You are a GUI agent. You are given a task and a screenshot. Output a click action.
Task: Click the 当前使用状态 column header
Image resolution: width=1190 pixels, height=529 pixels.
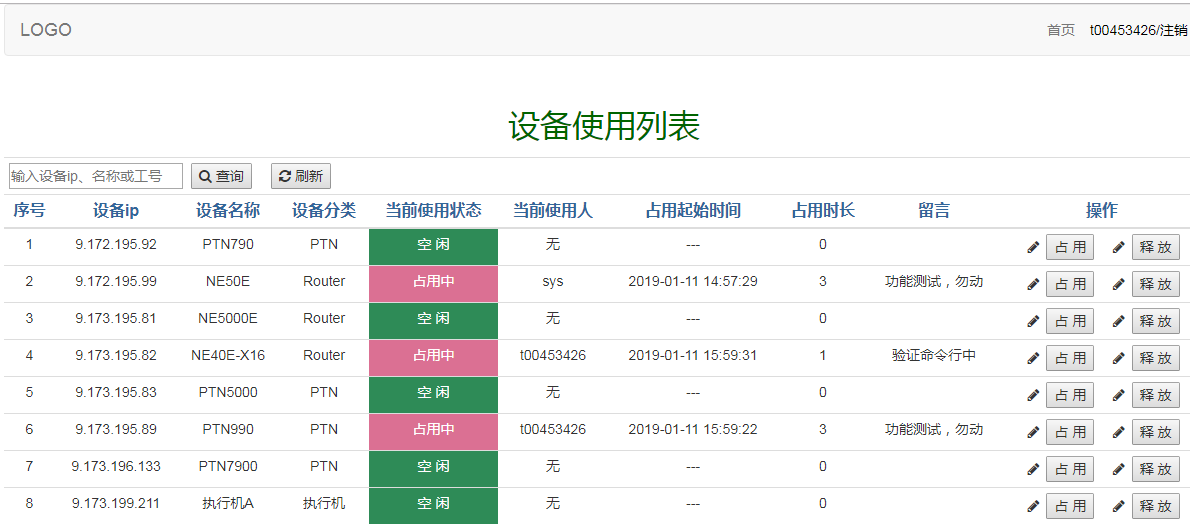point(433,210)
